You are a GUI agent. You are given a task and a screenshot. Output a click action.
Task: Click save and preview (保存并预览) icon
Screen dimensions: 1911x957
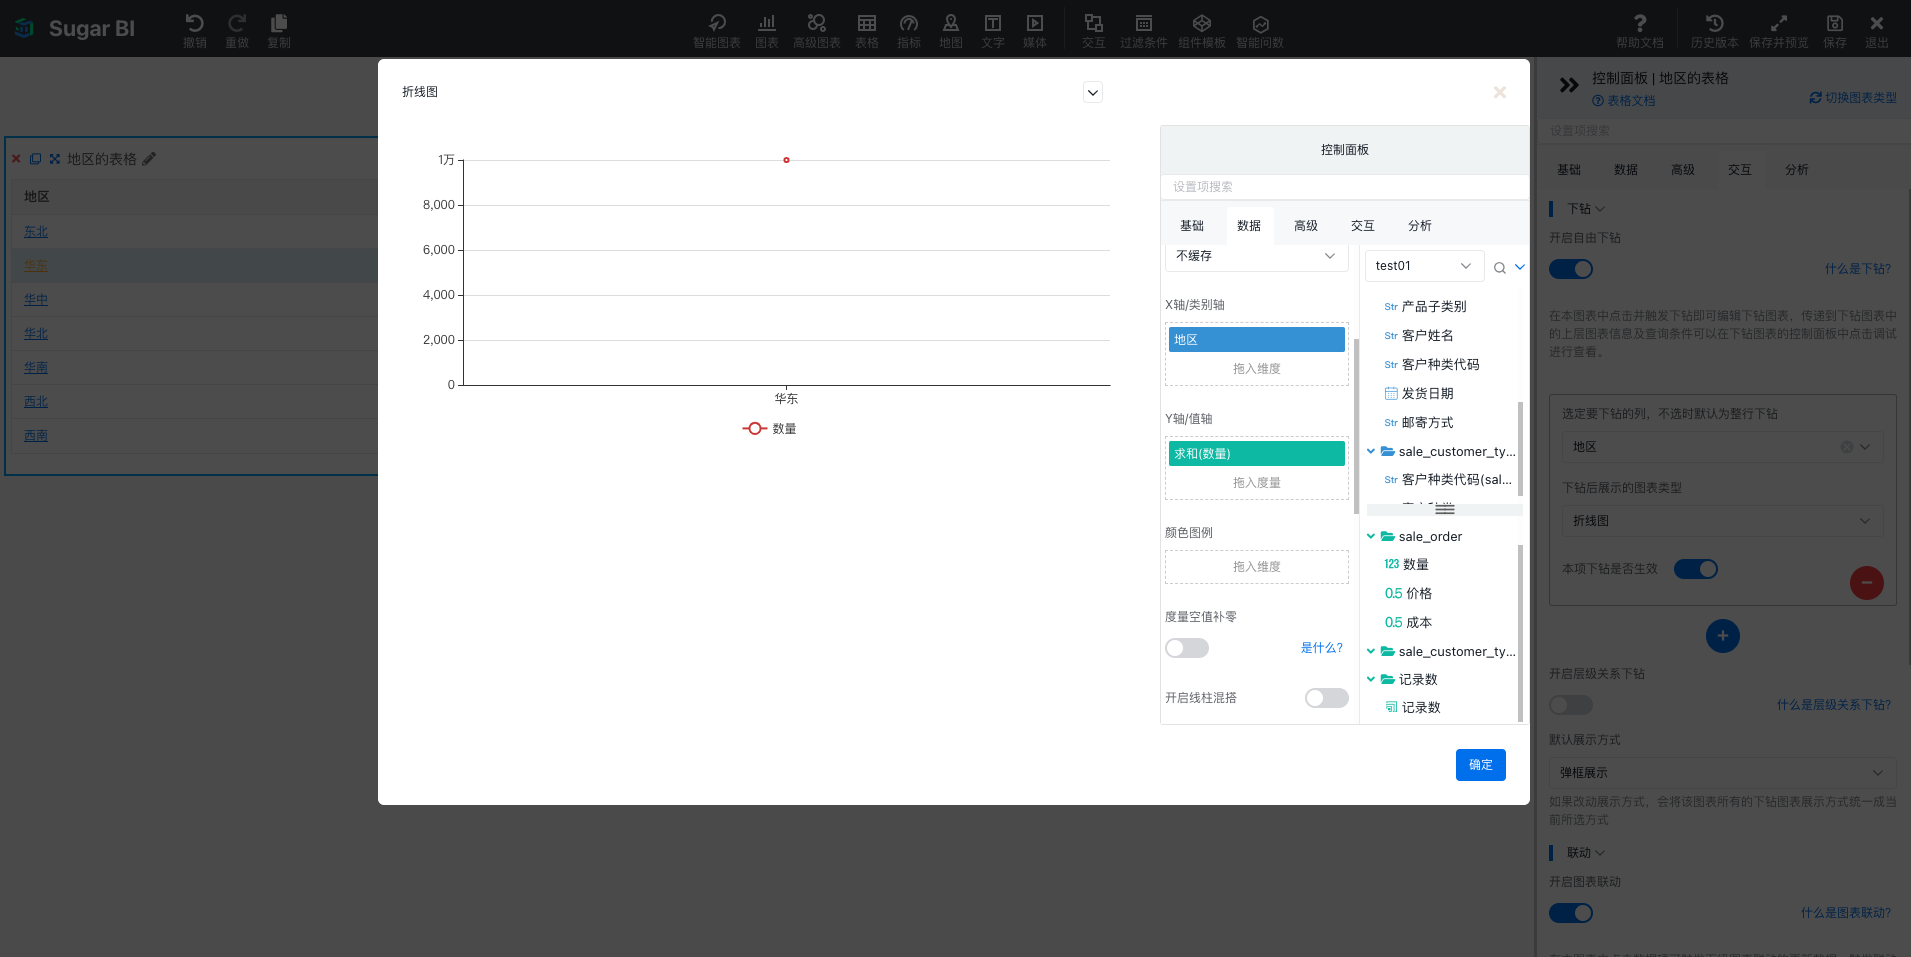tap(1779, 23)
